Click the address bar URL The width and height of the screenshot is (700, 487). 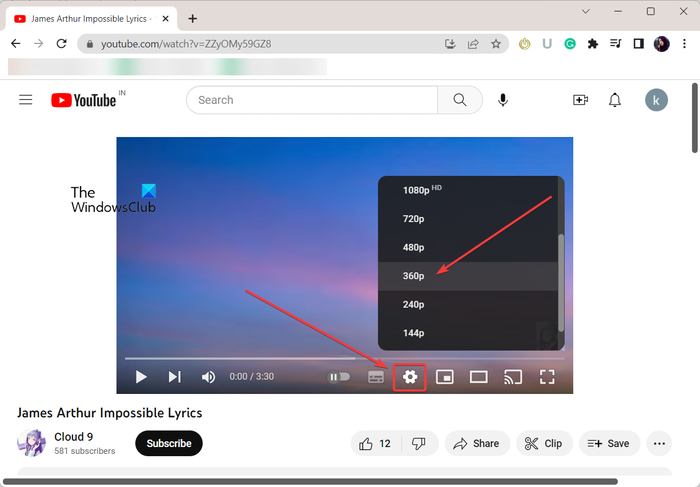pyautogui.click(x=186, y=44)
